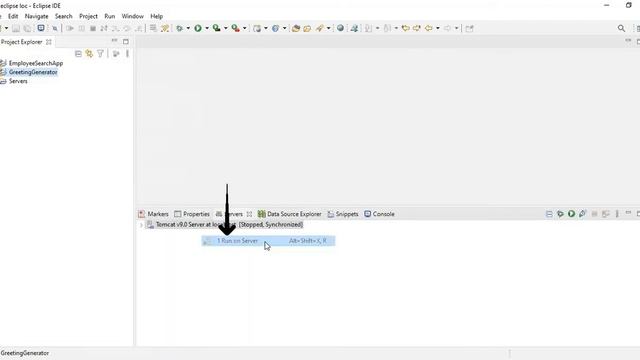This screenshot has height=360, width=640.
Task: Close the Servers view tab
Action: [x=249, y=214]
